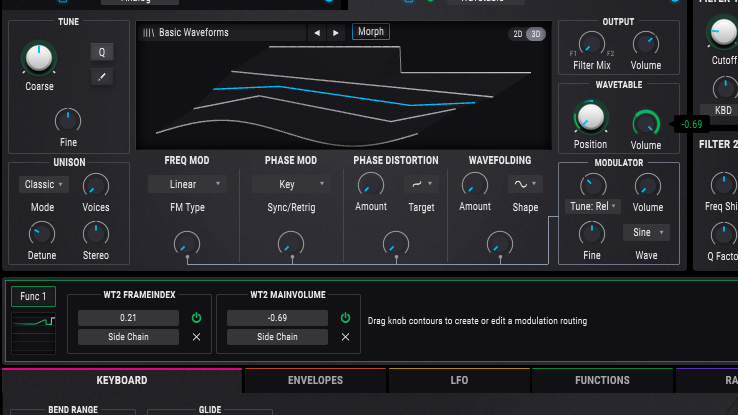Go to previous wavetable with left arrow
The height and width of the screenshot is (415, 738).
click(317, 33)
